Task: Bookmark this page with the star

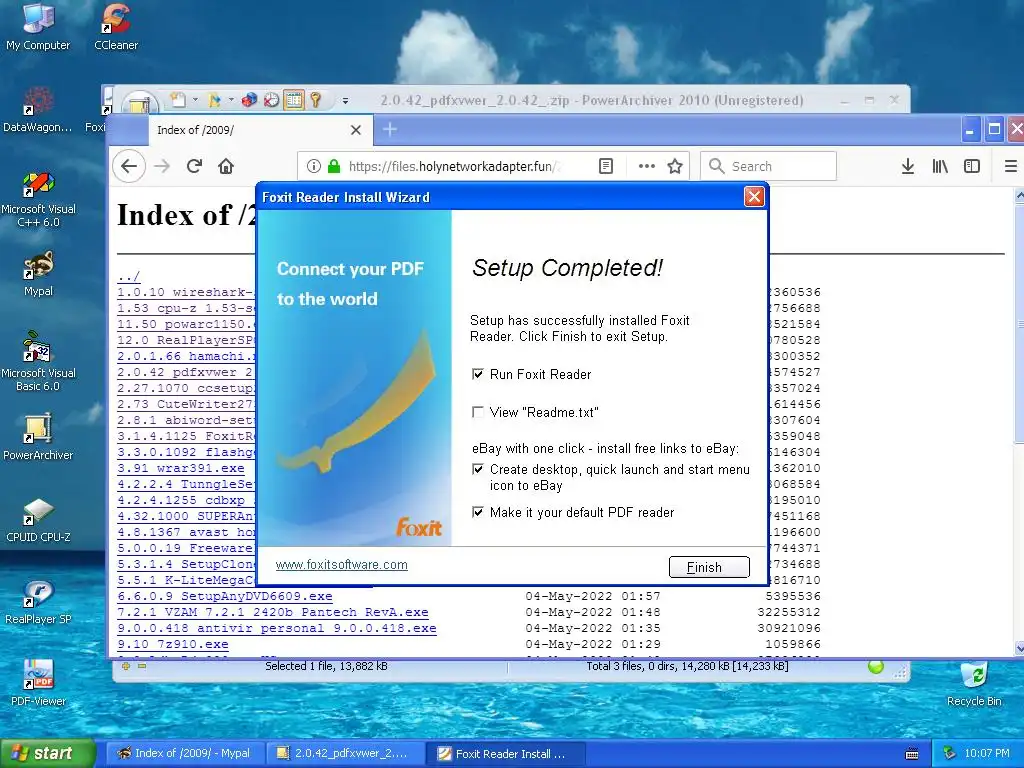Action: point(675,167)
